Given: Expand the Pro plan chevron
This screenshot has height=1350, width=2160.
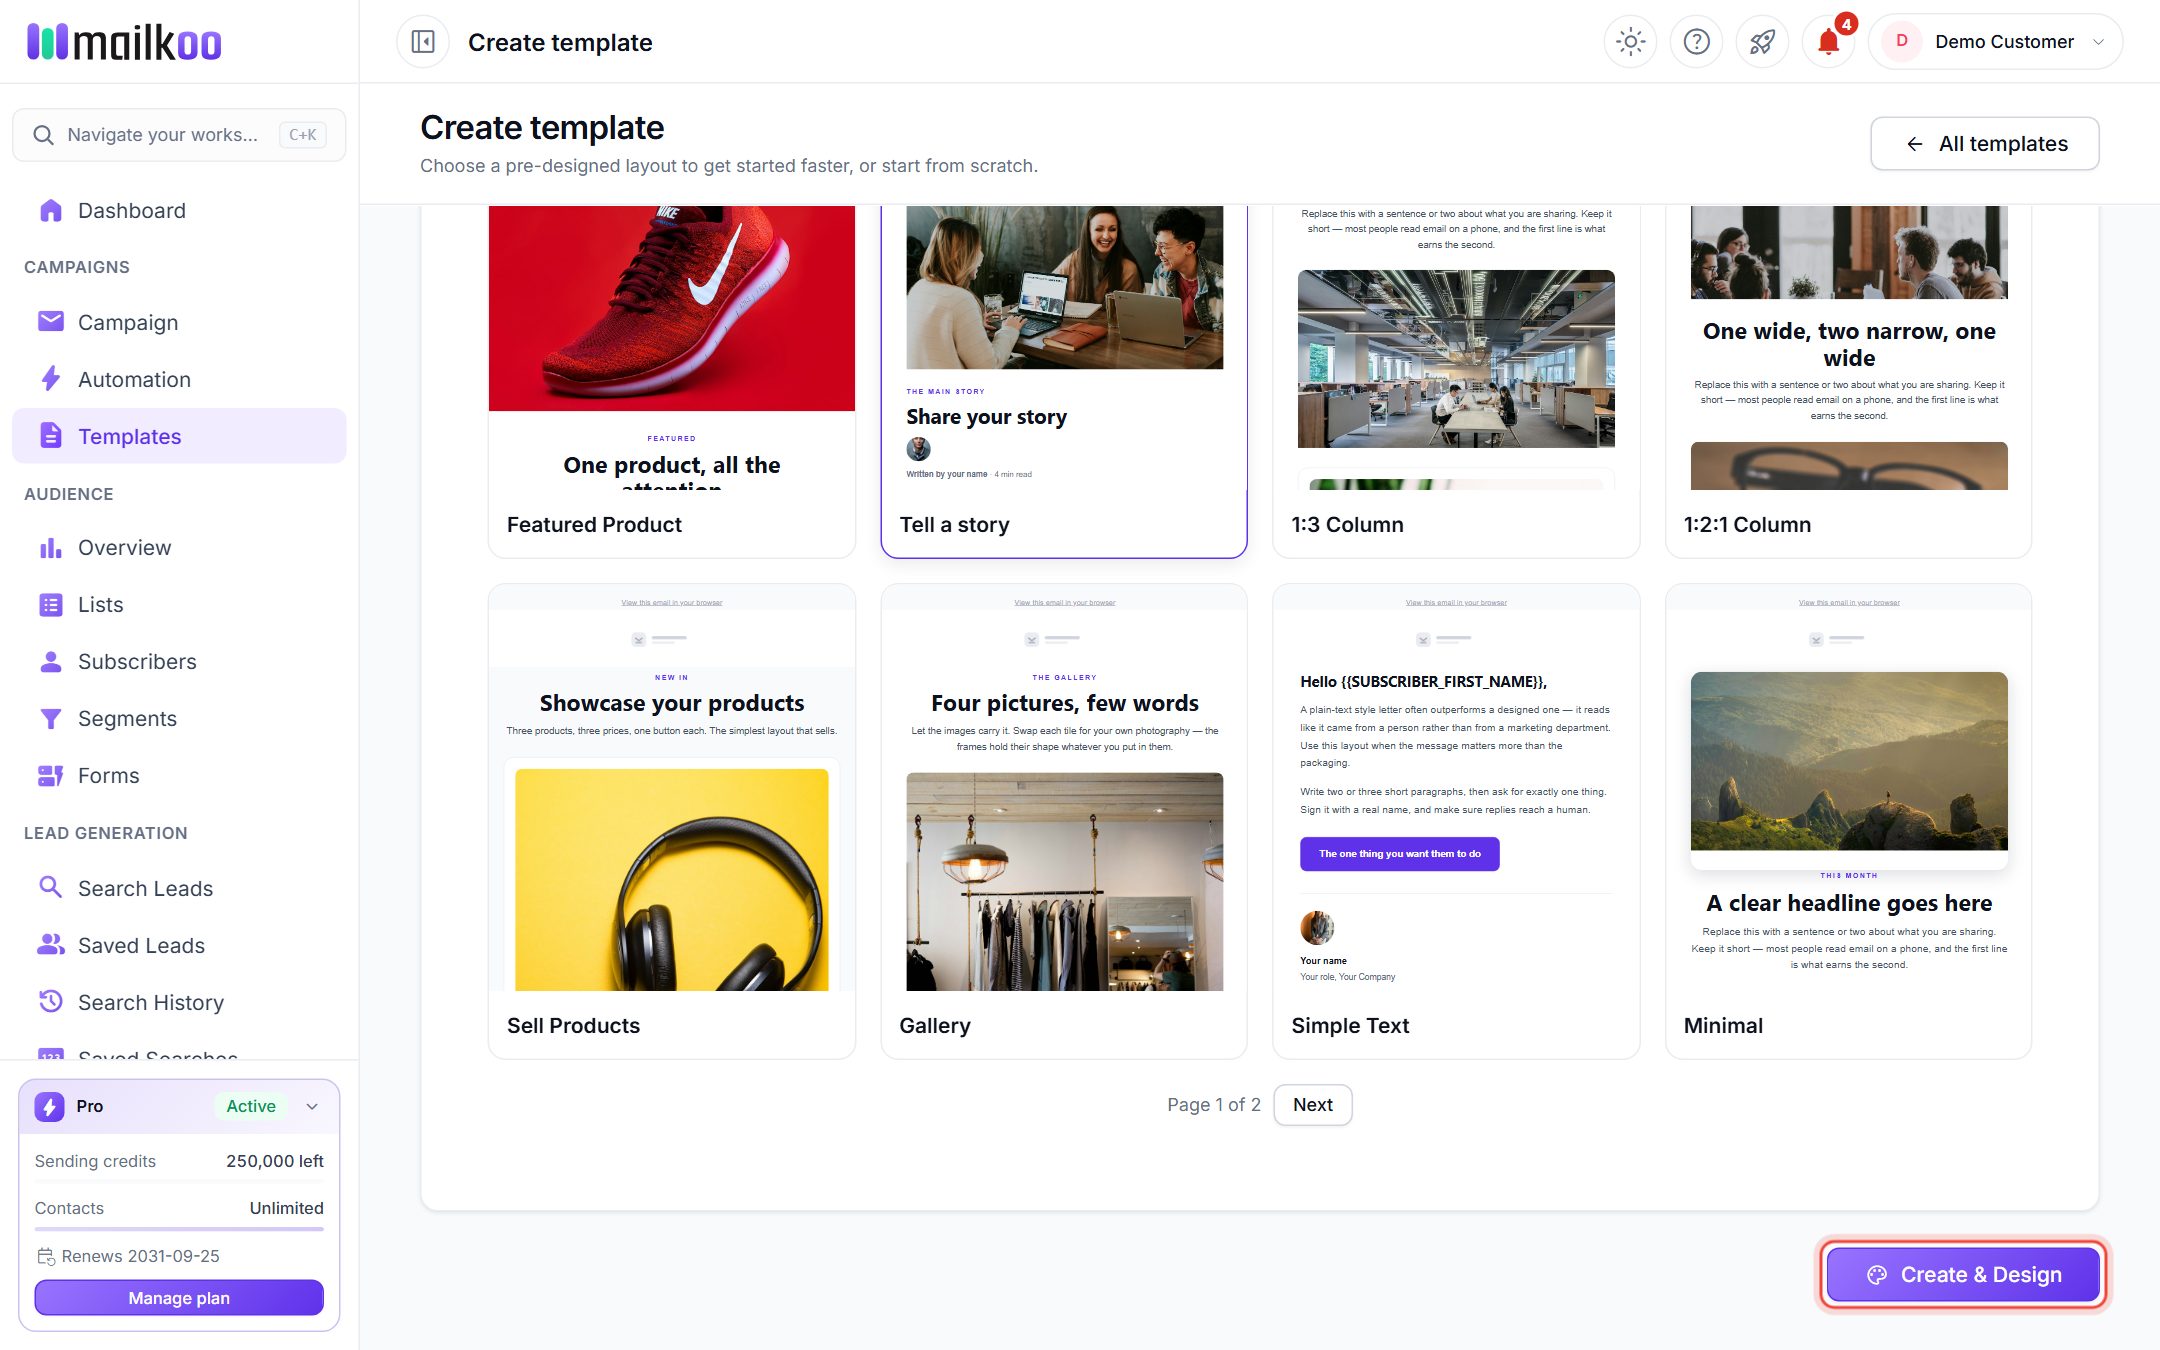Looking at the screenshot, I should pyautogui.click(x=312, y=1106).
